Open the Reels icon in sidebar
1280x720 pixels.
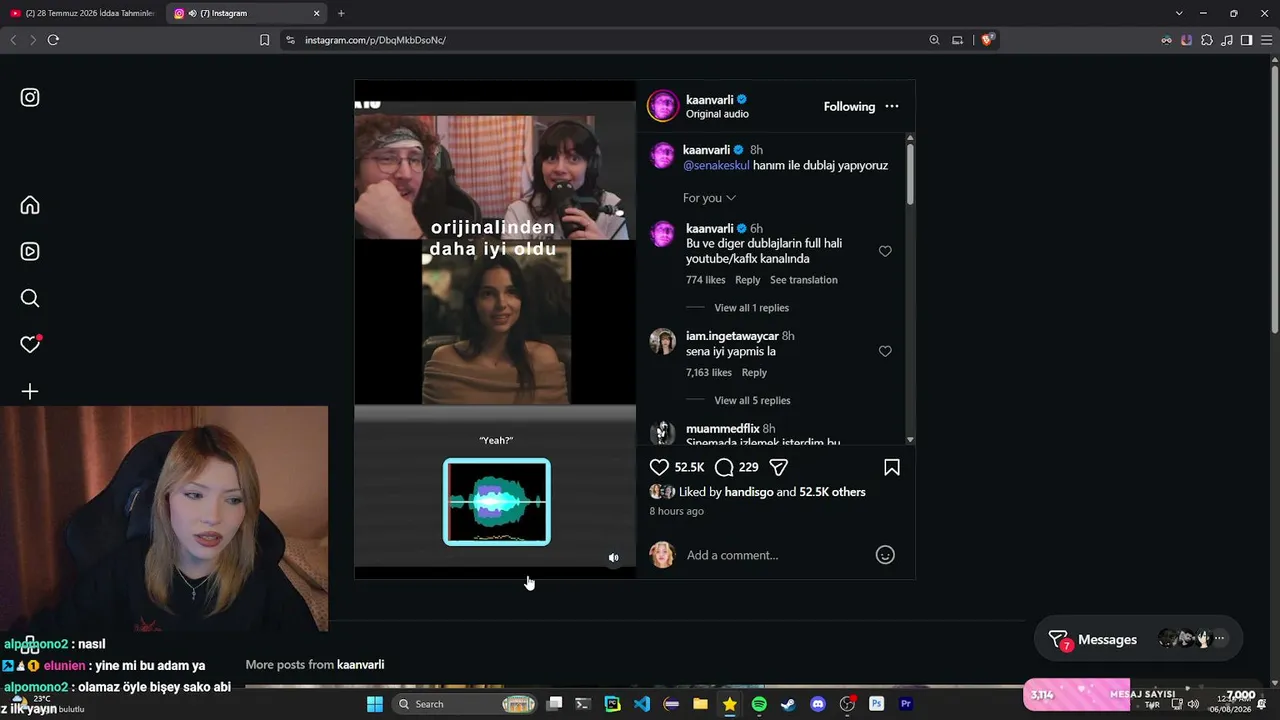(30, 251)
